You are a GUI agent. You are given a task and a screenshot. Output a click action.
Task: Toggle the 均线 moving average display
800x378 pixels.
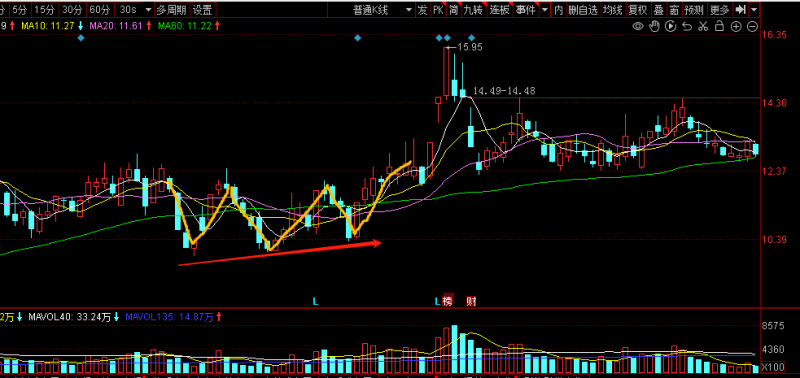coord(612,9)
